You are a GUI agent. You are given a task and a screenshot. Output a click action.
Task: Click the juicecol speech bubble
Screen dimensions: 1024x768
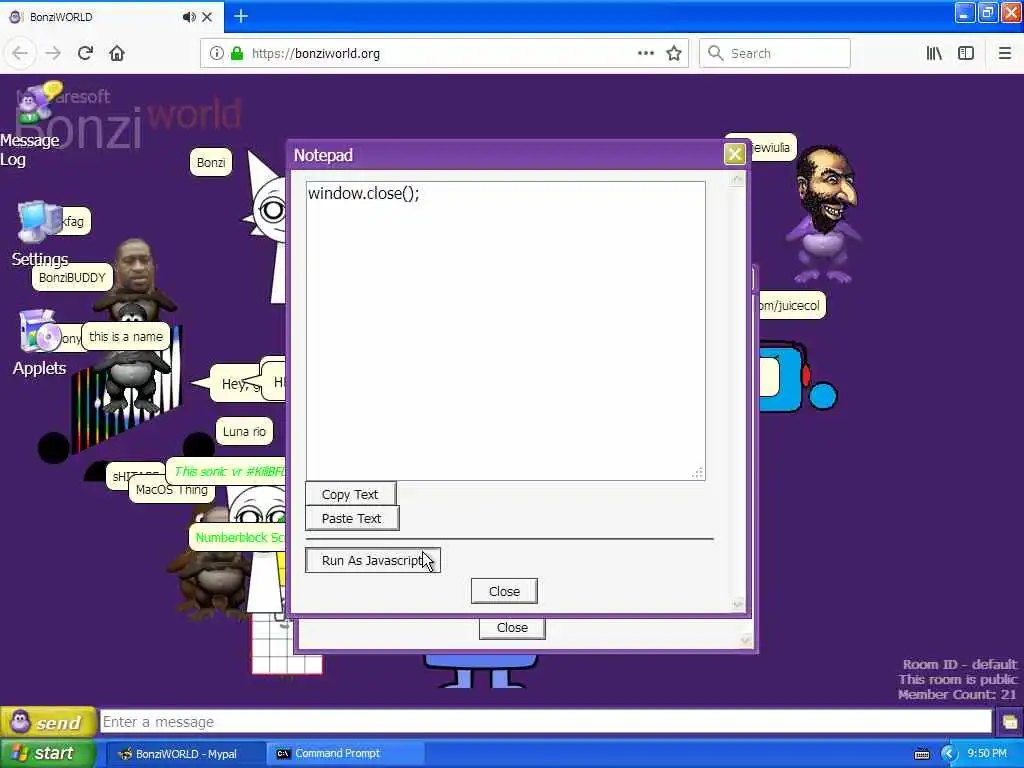click(790, 306)
